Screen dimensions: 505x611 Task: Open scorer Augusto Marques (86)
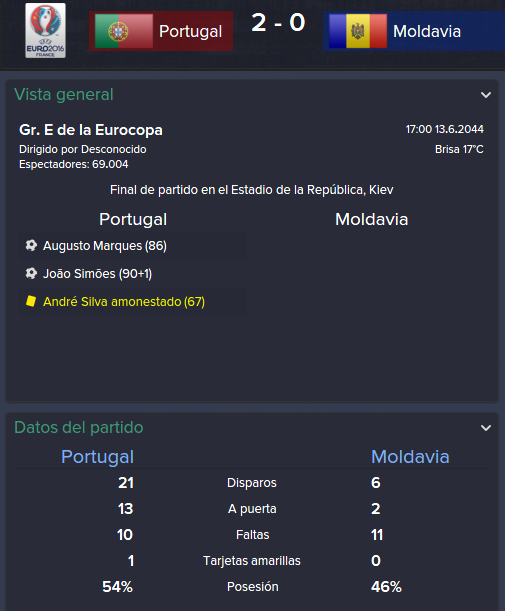[x=105, y=246]
